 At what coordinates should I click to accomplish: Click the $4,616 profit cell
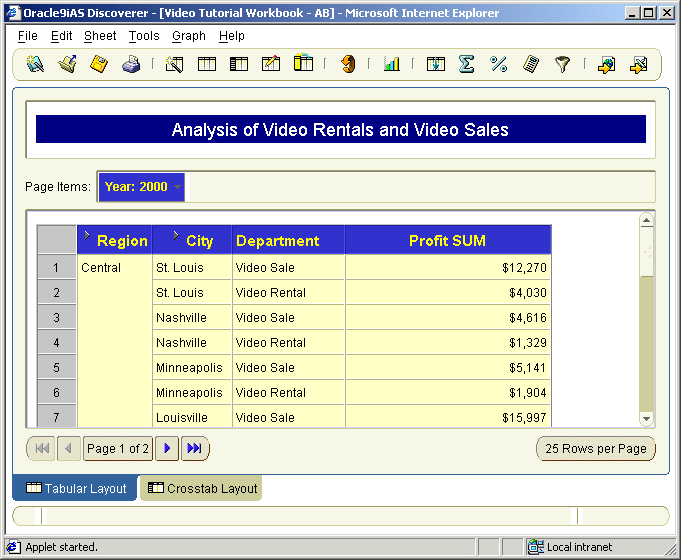448,318
